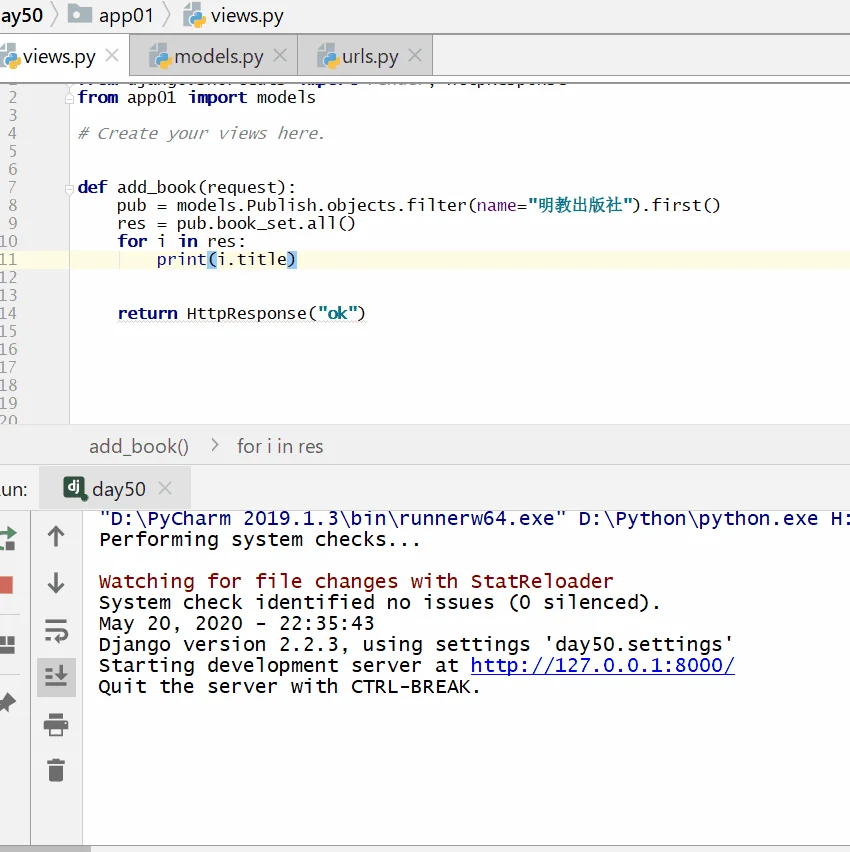Switch to the urls.py editor tab

[x=365, y=56]
